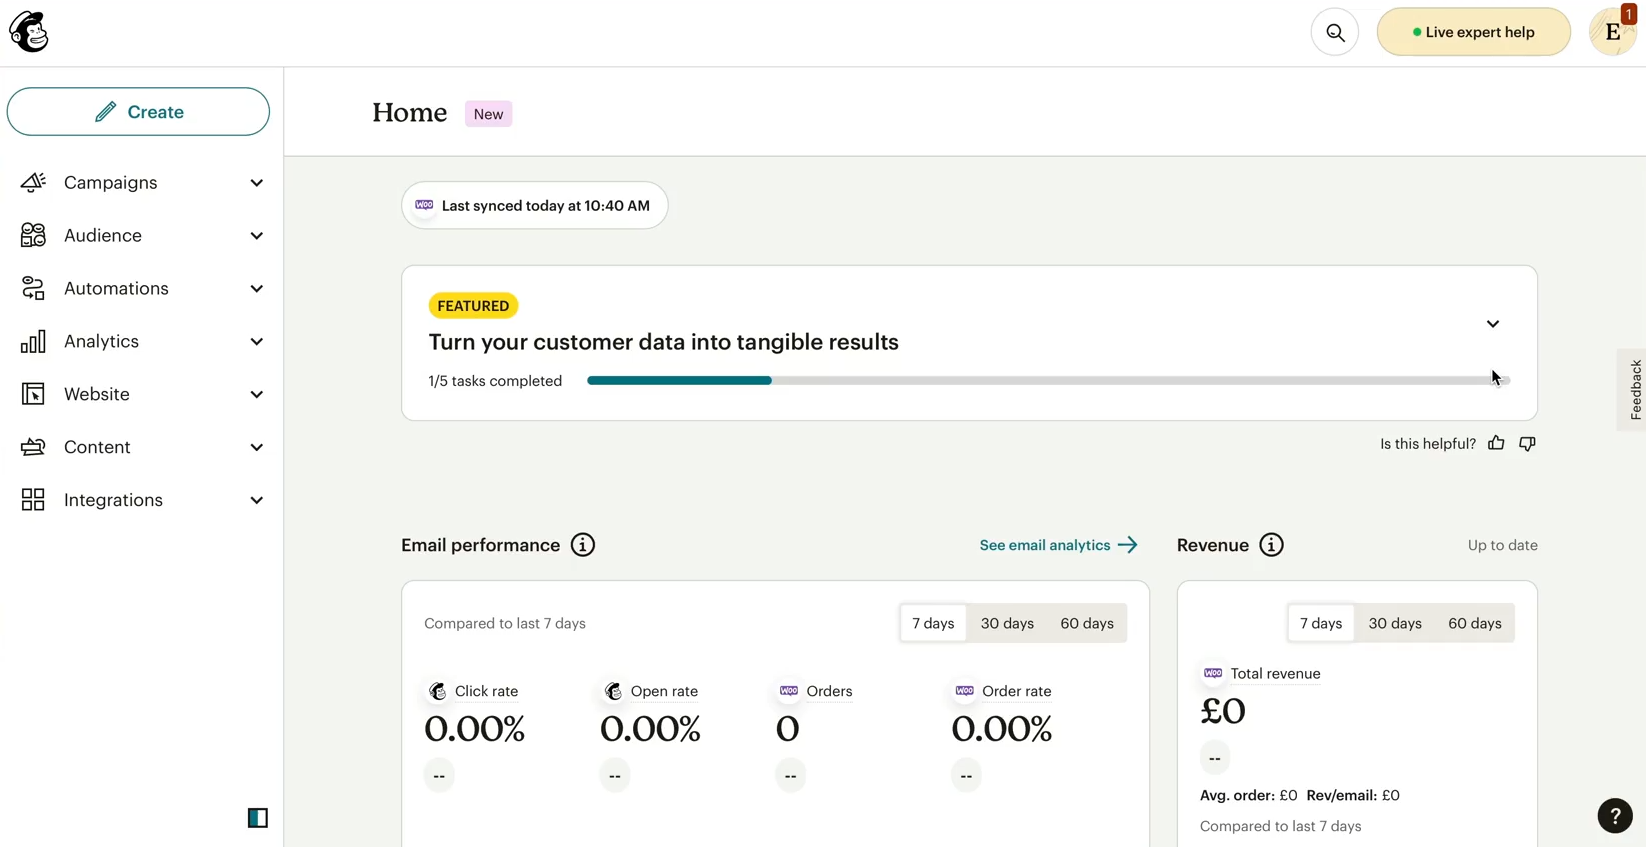
Task: Click the Integrations grid icon
Action: (x=33, y=500)
